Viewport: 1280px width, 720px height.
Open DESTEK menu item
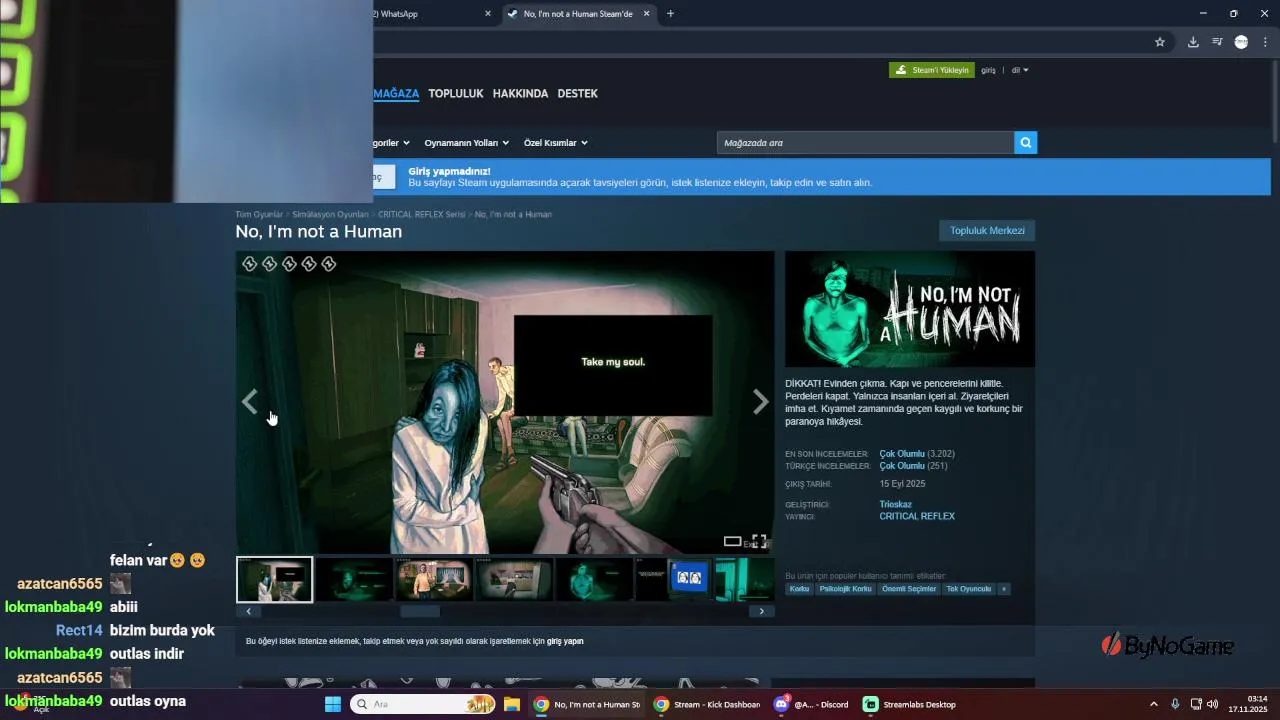pyautogui.click(x=577, y=93)
